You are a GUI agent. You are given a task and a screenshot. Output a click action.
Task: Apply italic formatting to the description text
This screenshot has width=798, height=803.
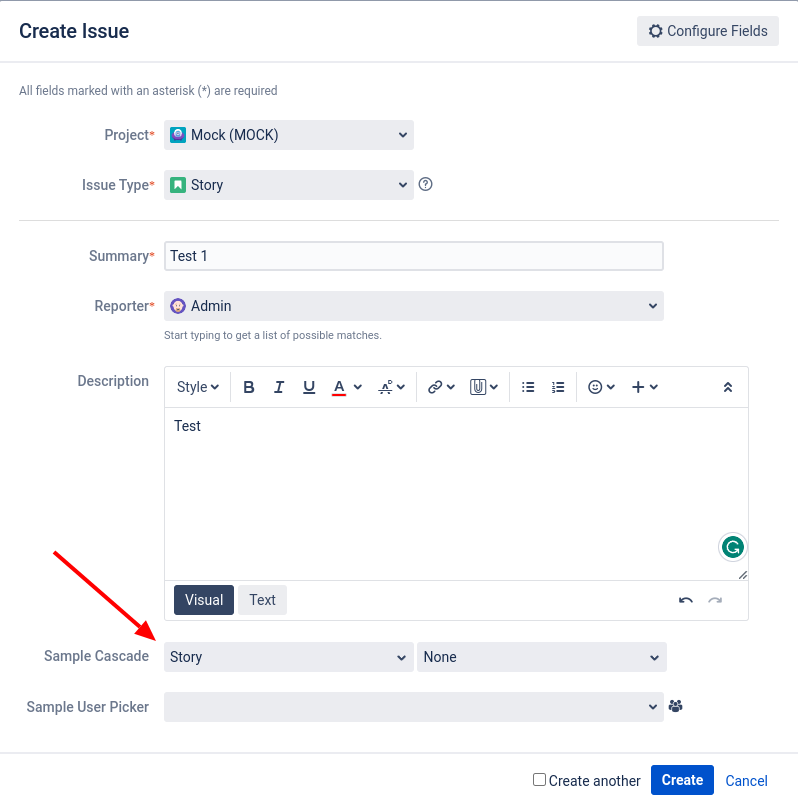(x=279, y=387)
